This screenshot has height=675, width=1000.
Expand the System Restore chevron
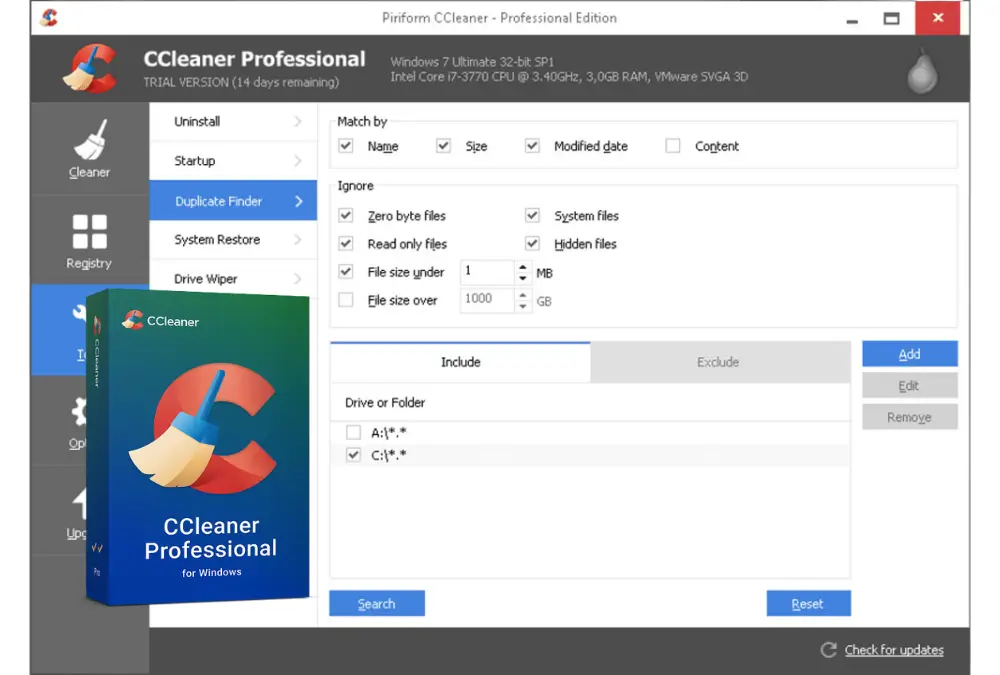298,239
